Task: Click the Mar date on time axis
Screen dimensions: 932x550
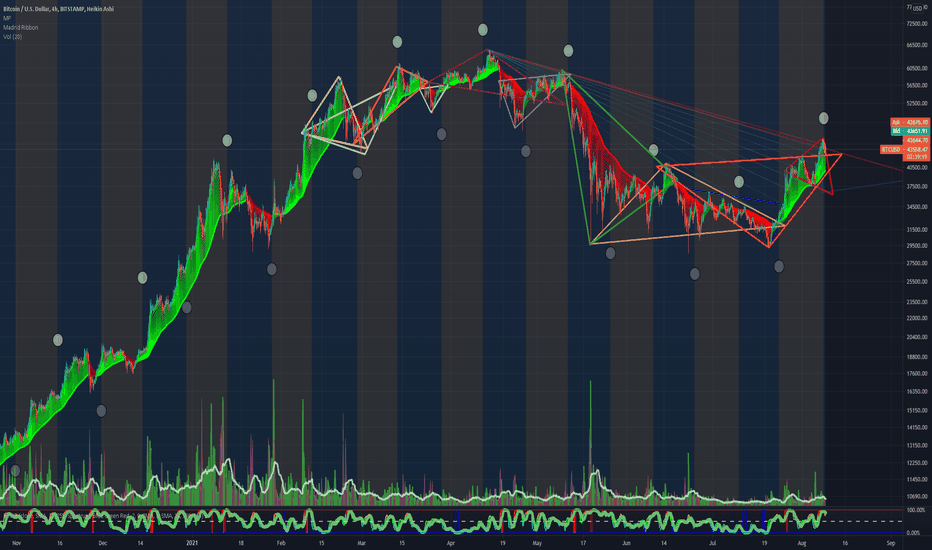Action: tap(361, 543)
